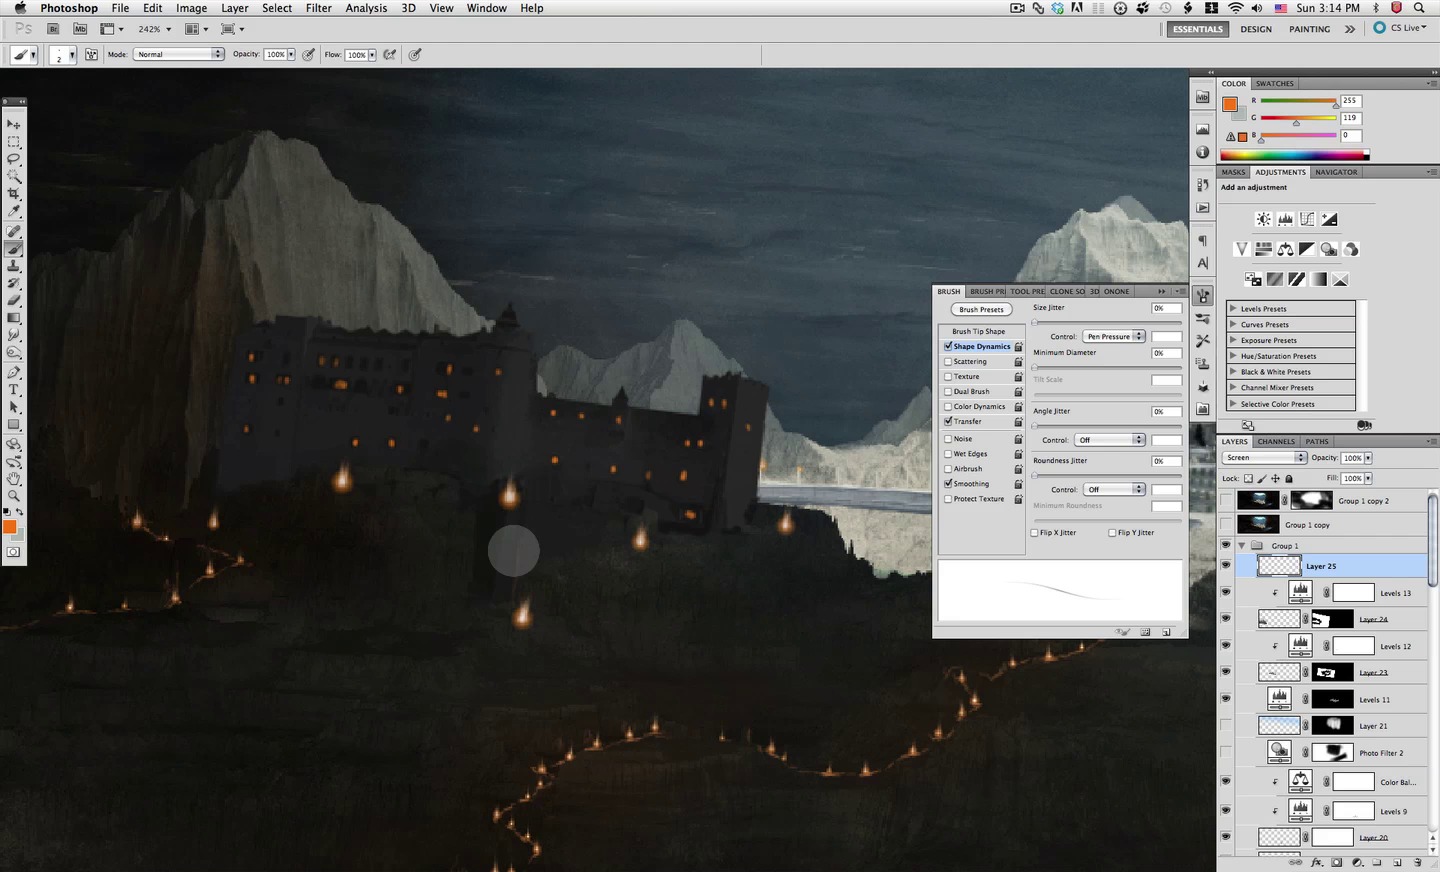Switch to the Channels tab

[1276, 441]
